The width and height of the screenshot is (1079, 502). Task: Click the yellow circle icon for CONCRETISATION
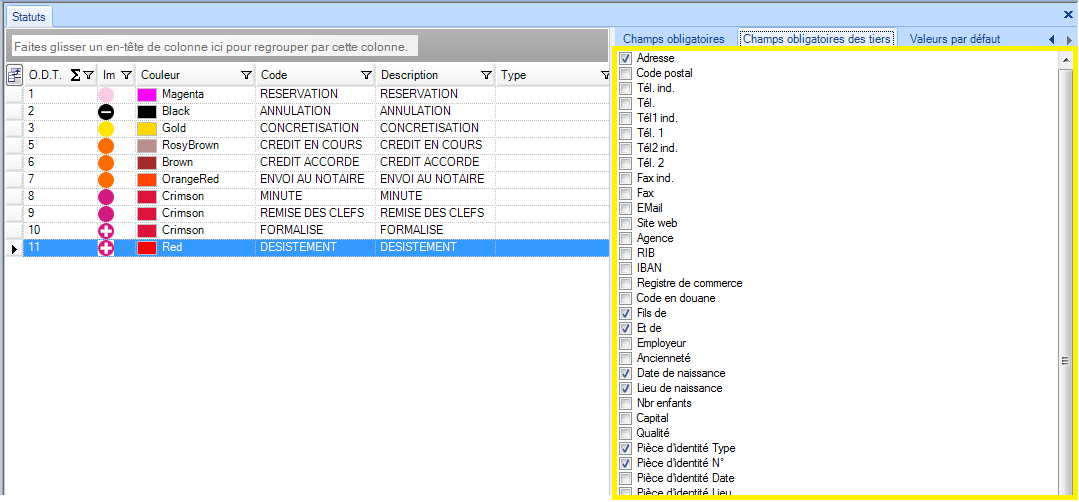[106, 129]
